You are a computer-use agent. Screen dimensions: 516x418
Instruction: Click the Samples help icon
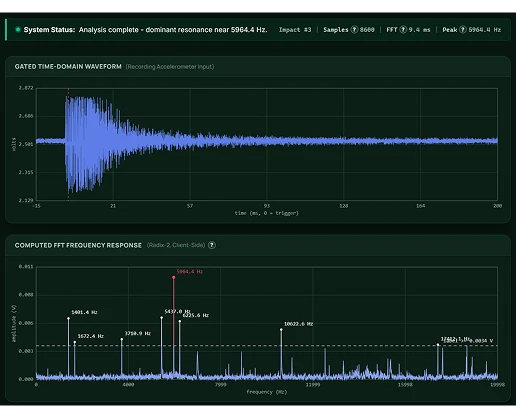click(354, 30)
